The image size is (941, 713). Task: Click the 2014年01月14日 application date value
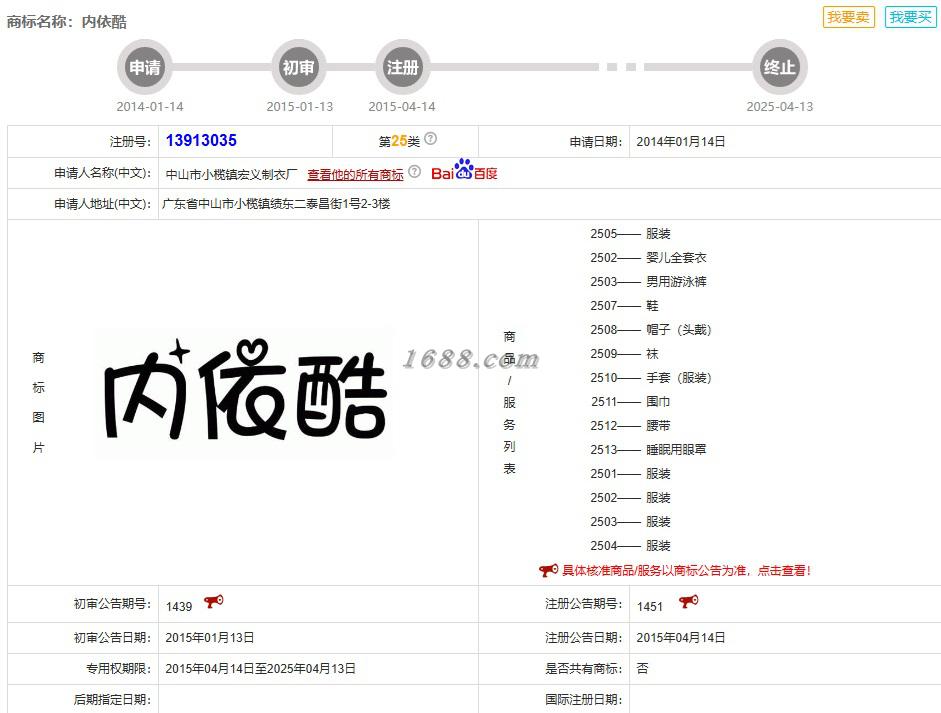pos(681,142)
